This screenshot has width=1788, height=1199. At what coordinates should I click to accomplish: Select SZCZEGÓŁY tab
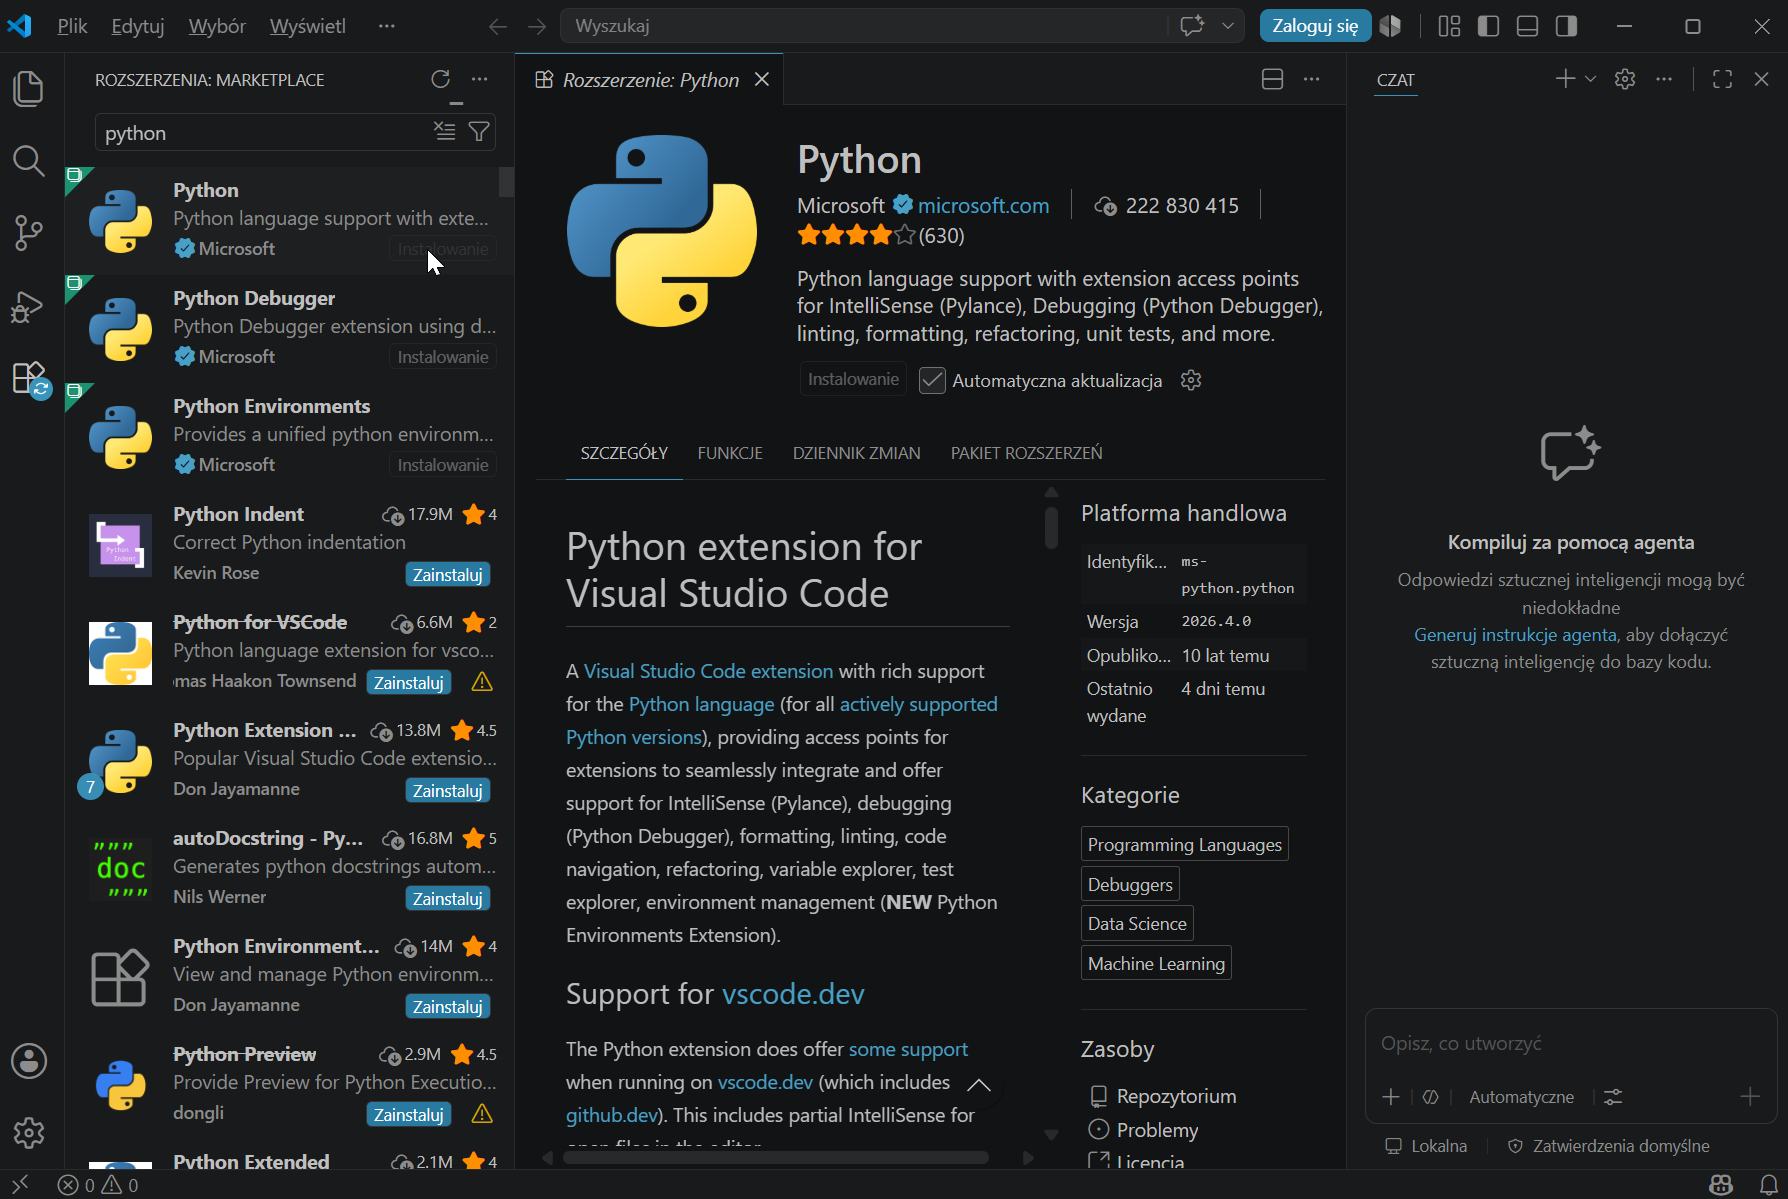[624, 453]
